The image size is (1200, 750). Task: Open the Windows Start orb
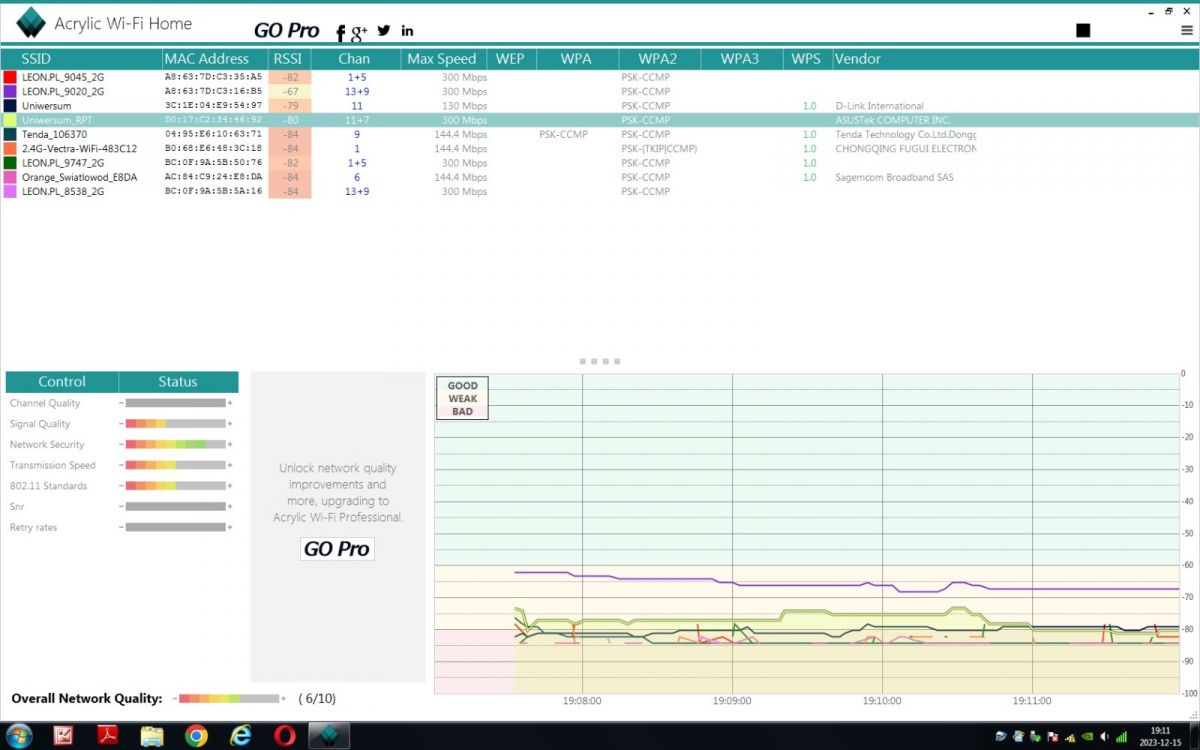pos(18,736)
